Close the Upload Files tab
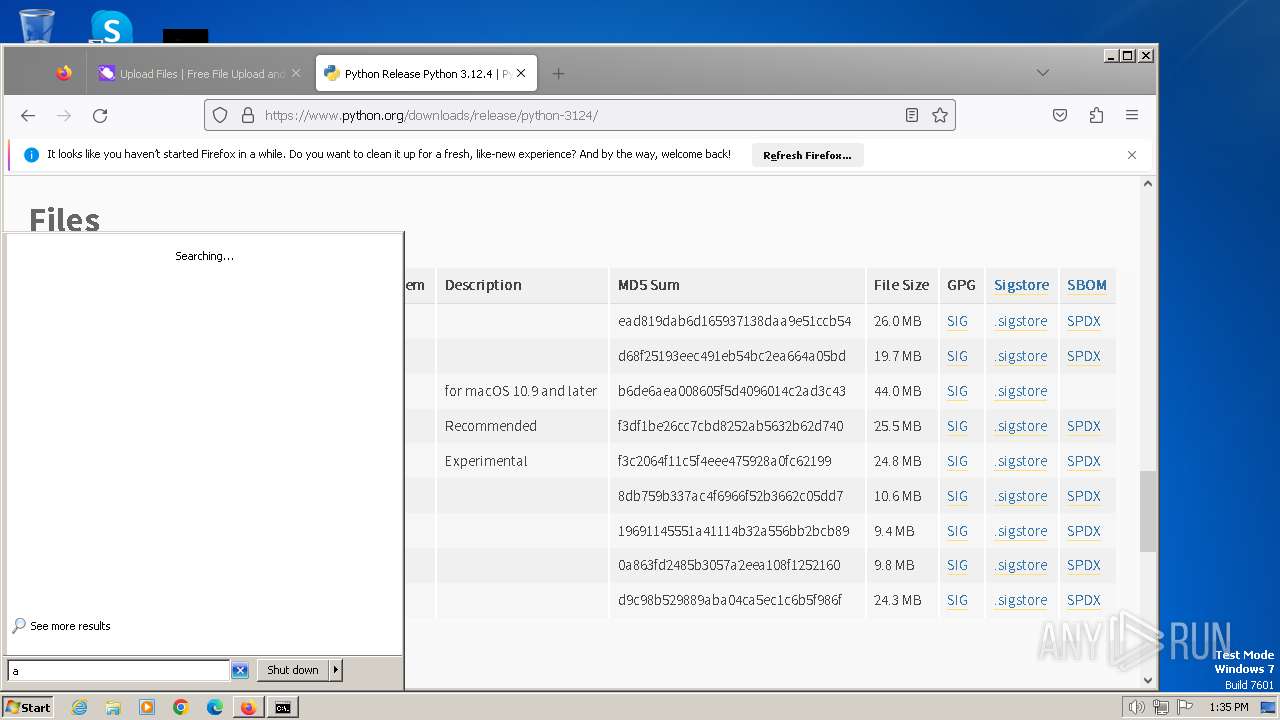This screenshot has width=1280, height=720. pyautogui.click(x=296, y=73)
